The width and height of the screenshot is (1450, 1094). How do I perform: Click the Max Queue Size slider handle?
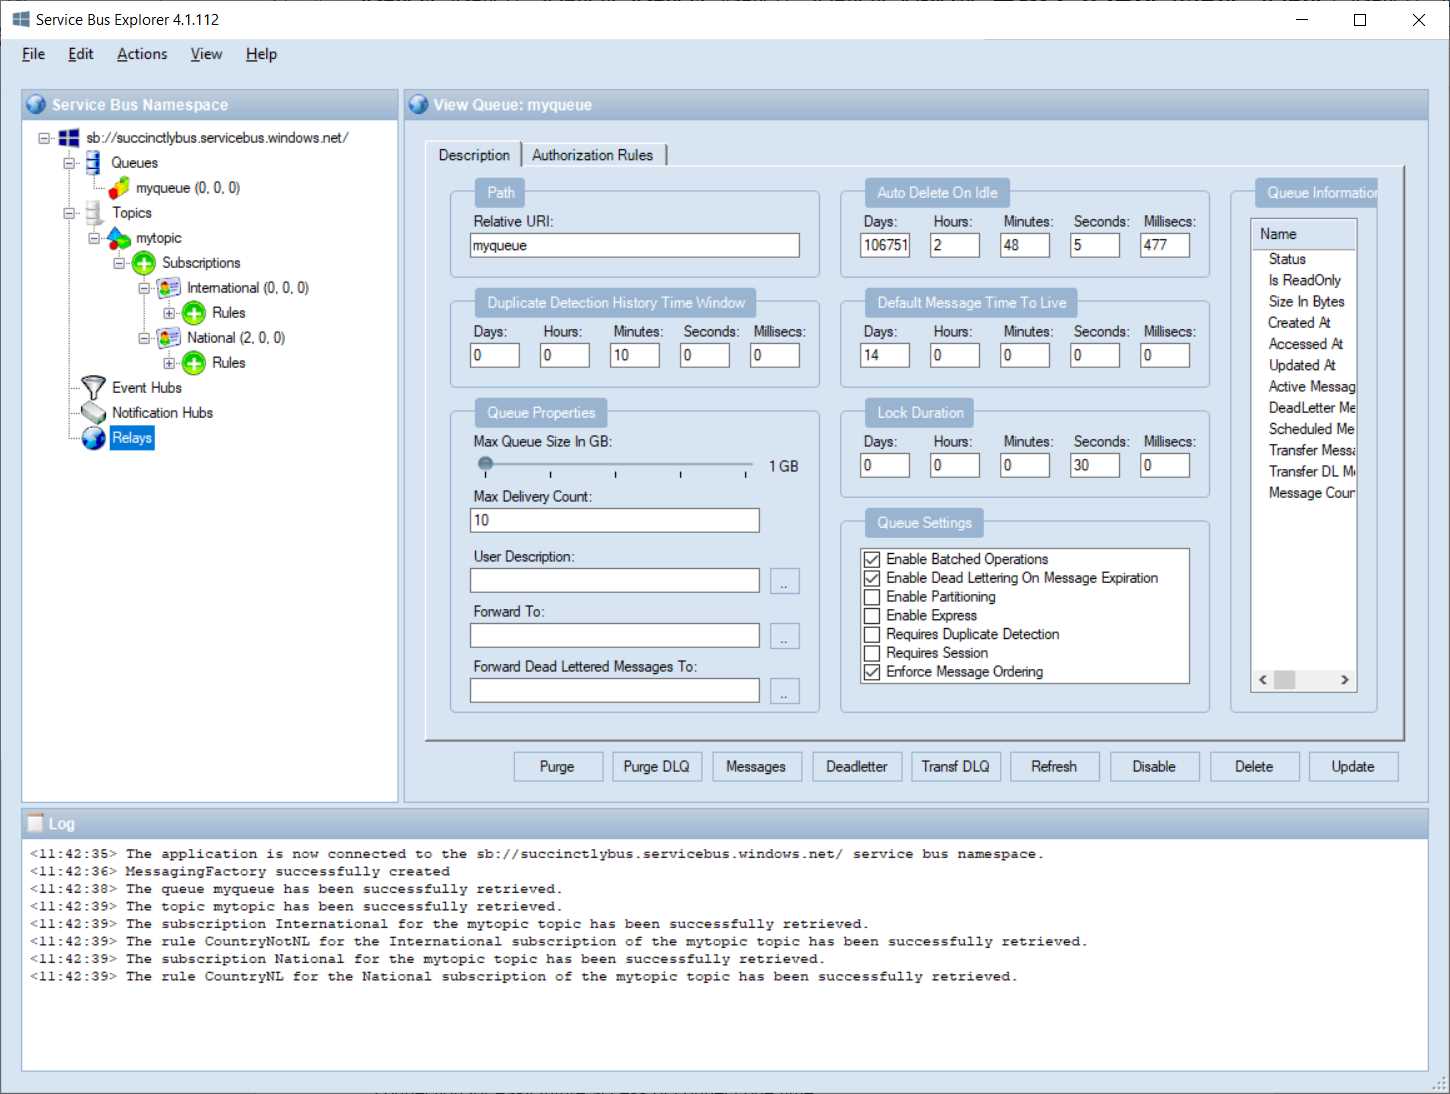click(485, 464)
